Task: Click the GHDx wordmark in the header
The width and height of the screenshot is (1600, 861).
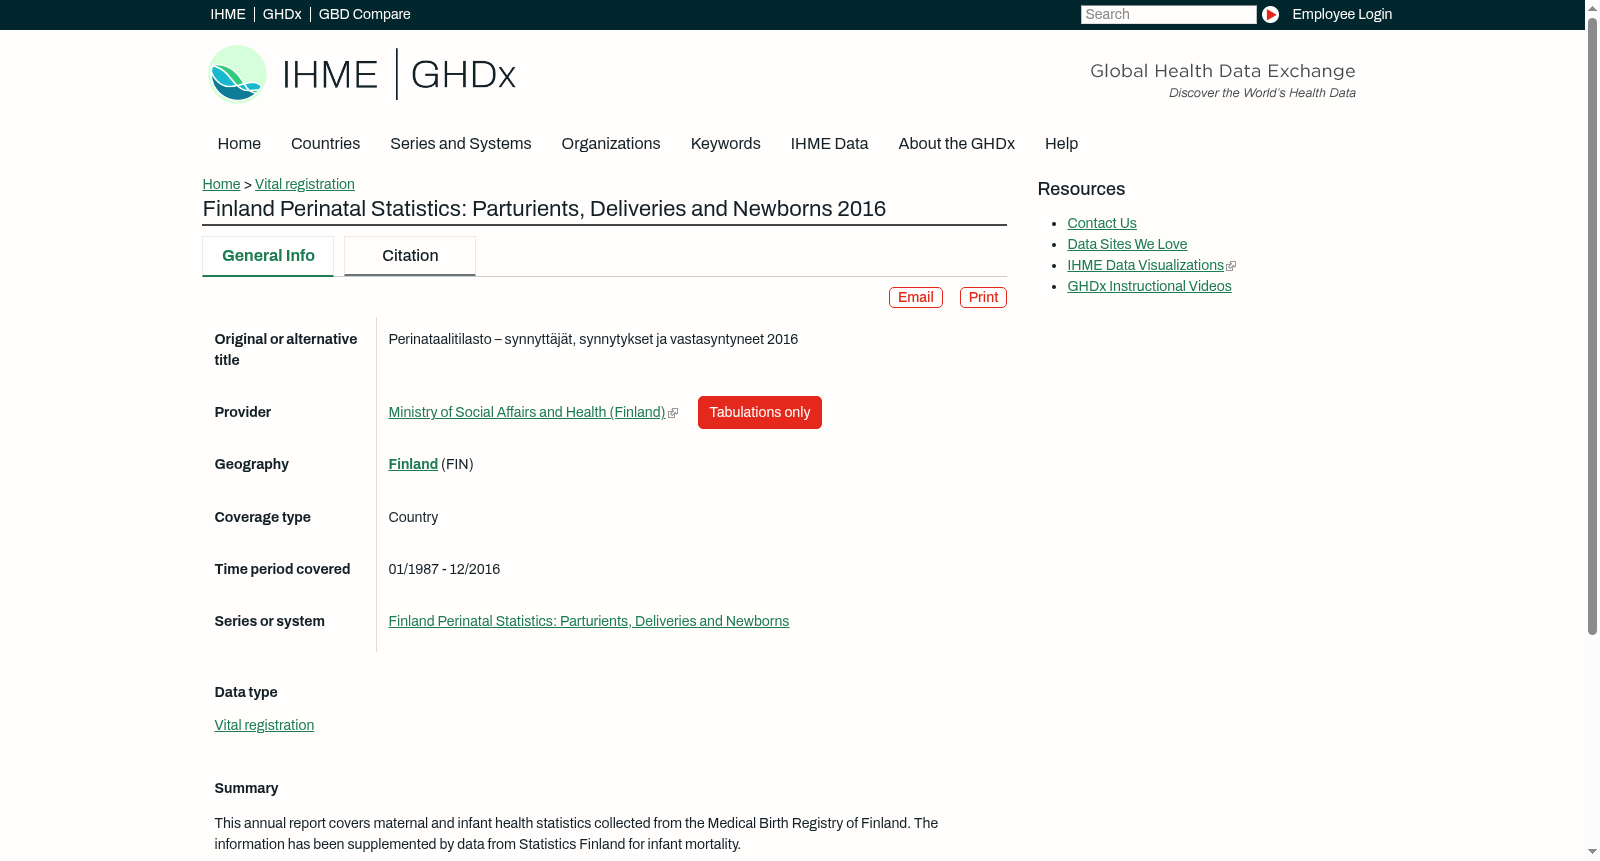Action: (x=463, y=75)
